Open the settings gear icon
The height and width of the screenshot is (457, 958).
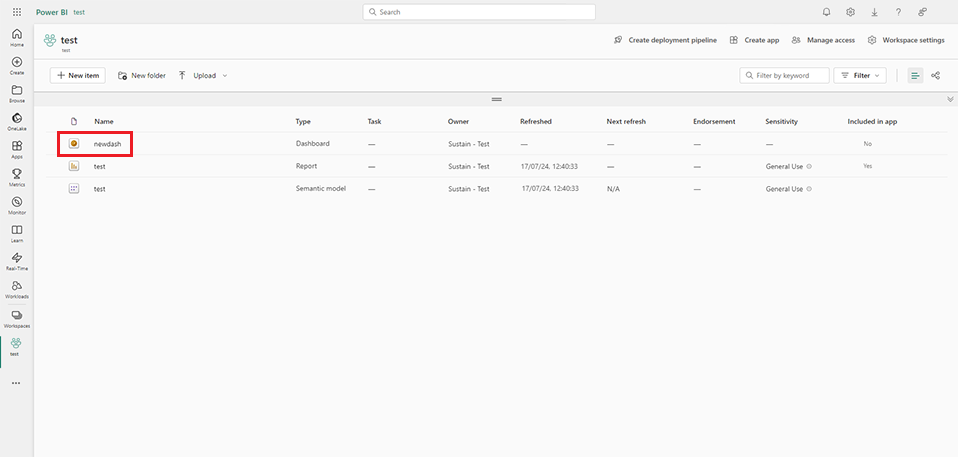(850, 12)
